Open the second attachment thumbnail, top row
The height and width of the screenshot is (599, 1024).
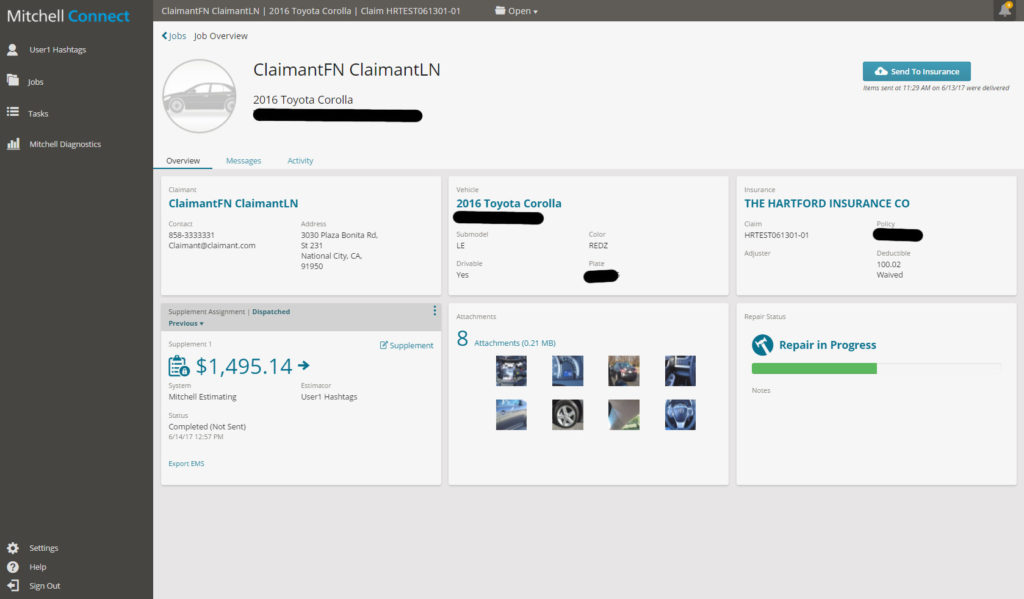click(568, 371)
